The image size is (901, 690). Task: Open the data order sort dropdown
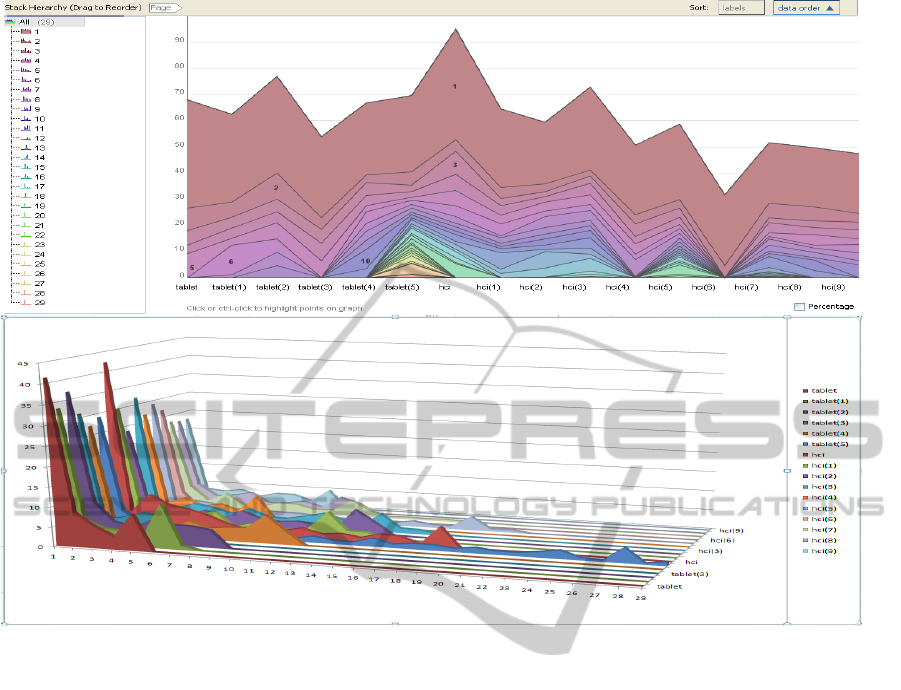point(807,8)
